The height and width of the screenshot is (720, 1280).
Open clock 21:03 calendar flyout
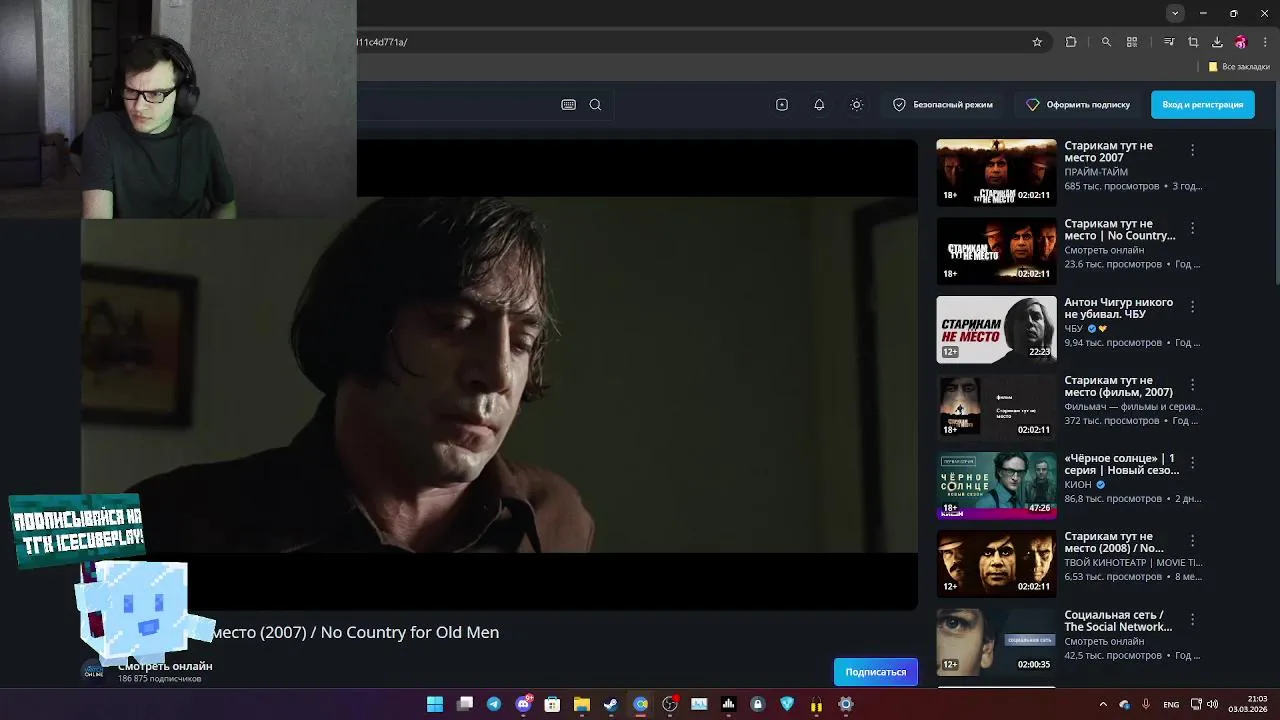pyautogui.click(x=1250, y=704)
